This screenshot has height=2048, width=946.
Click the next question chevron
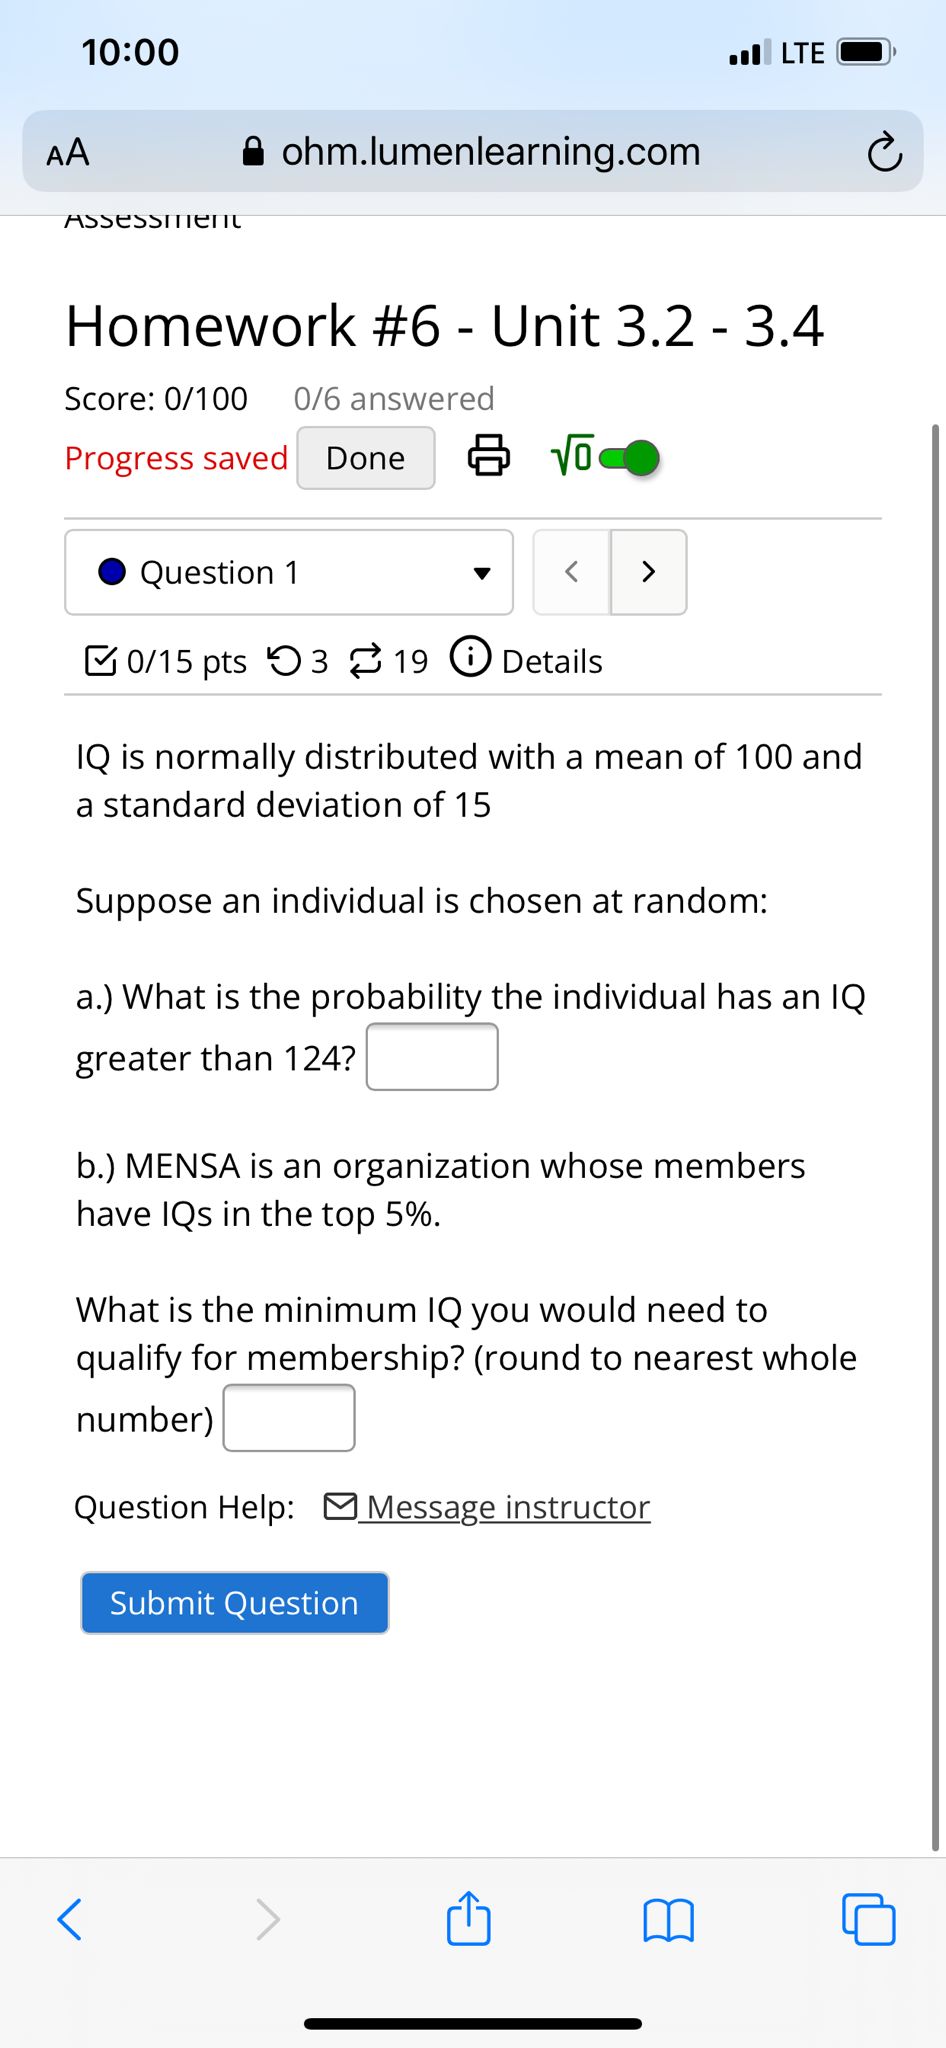tap(648, 572)
